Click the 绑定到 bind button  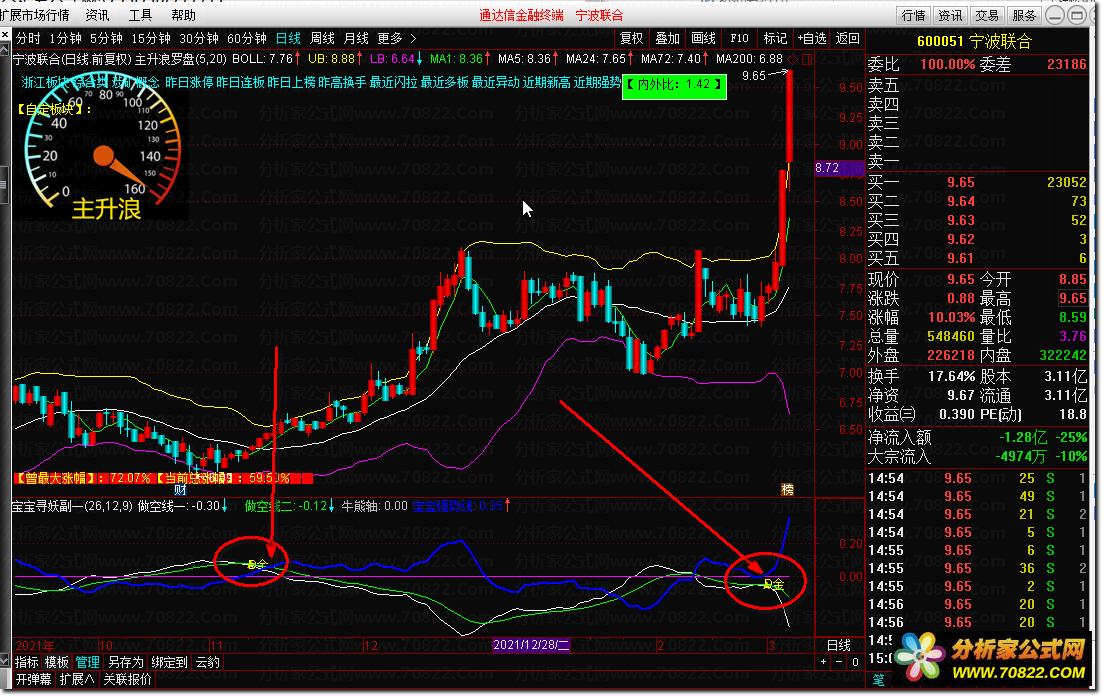click(x=170, y=663)
